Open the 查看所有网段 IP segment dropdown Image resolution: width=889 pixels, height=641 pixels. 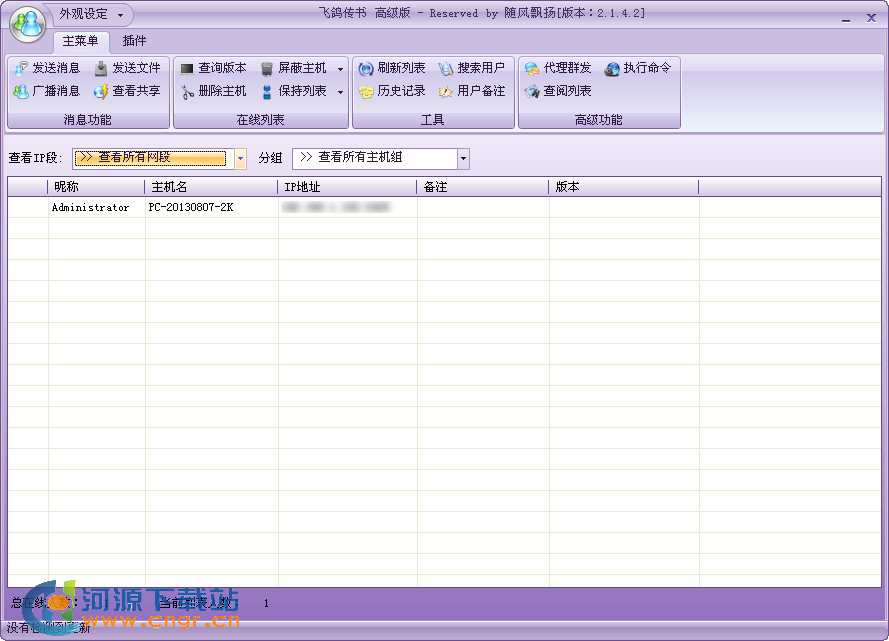[x=239, y=158]
